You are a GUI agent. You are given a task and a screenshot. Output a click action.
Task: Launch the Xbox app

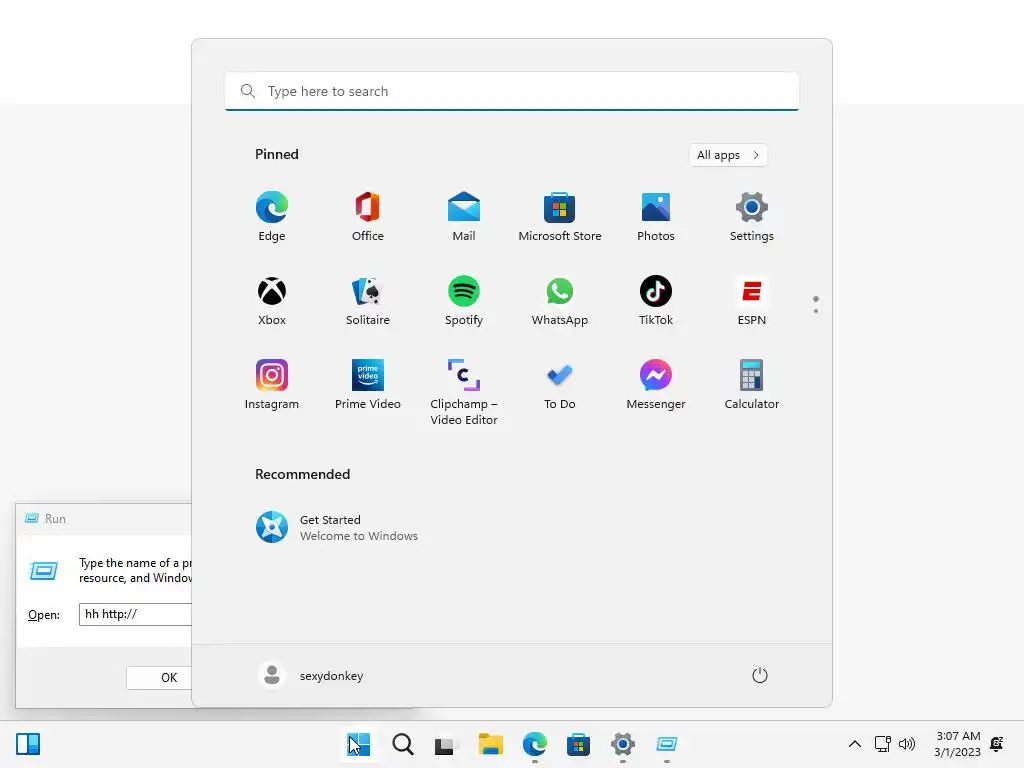pos(272,301)
